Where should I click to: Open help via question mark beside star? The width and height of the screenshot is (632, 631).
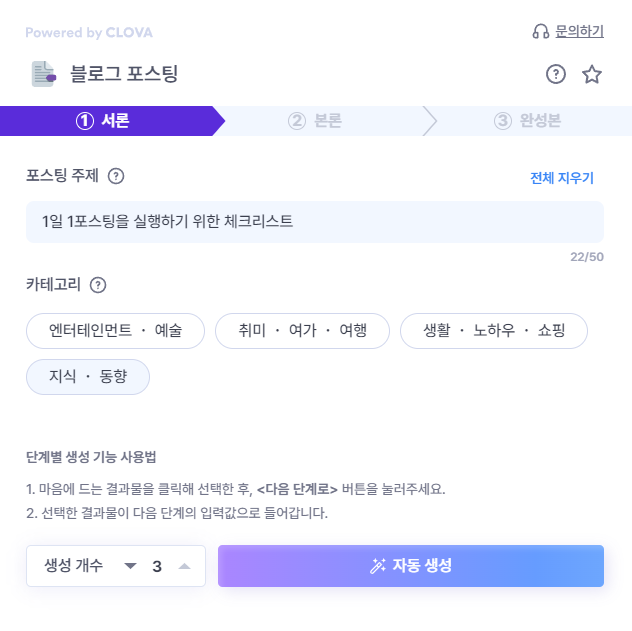[x=556, y=74]
